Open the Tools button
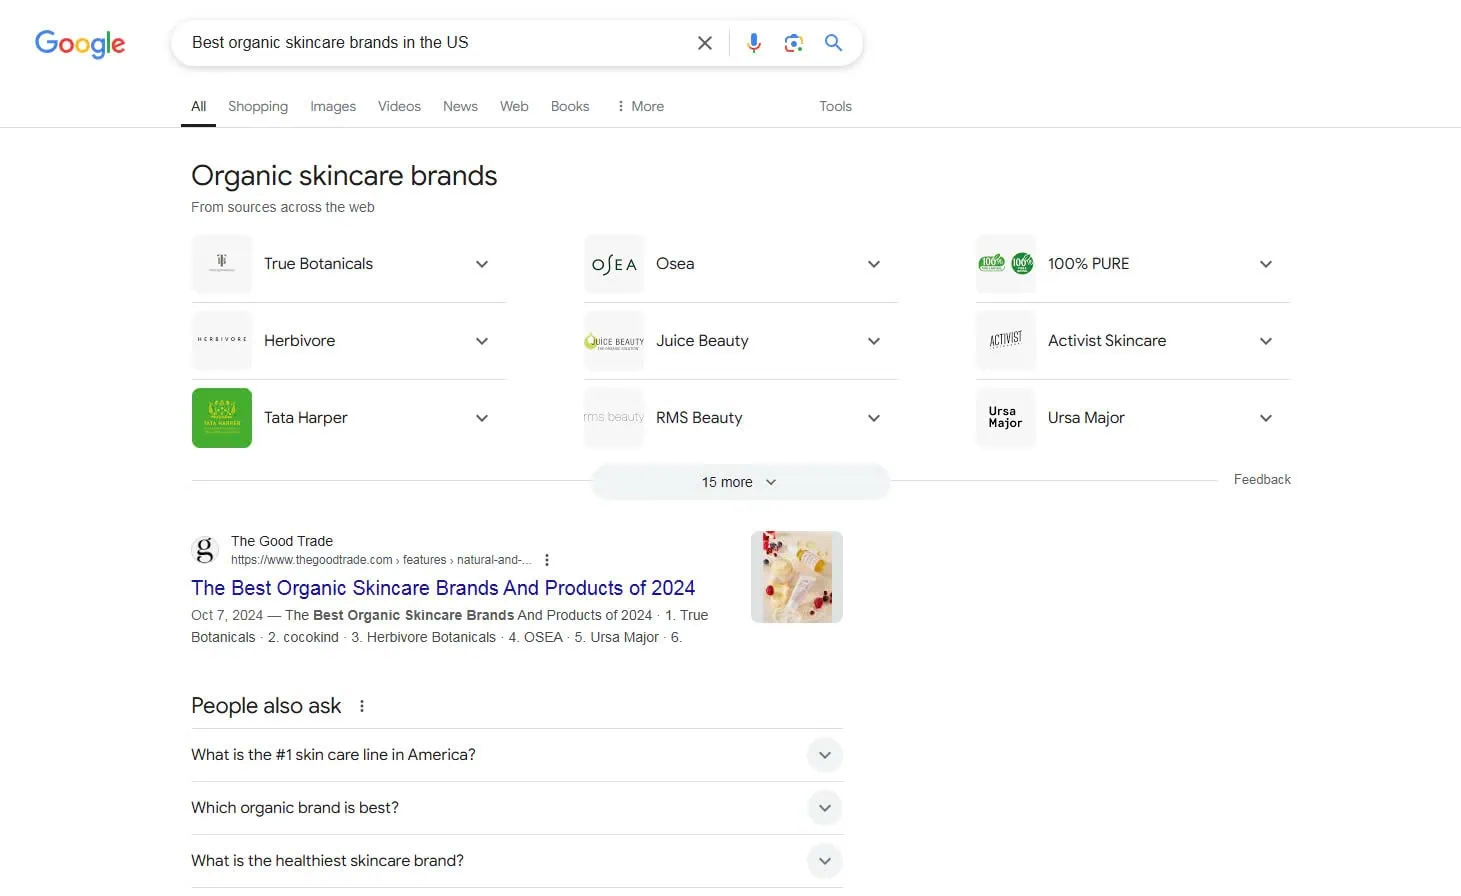The height and width of the screenshot is (896, 1461). pyautogui.click(x=835, y=106)
